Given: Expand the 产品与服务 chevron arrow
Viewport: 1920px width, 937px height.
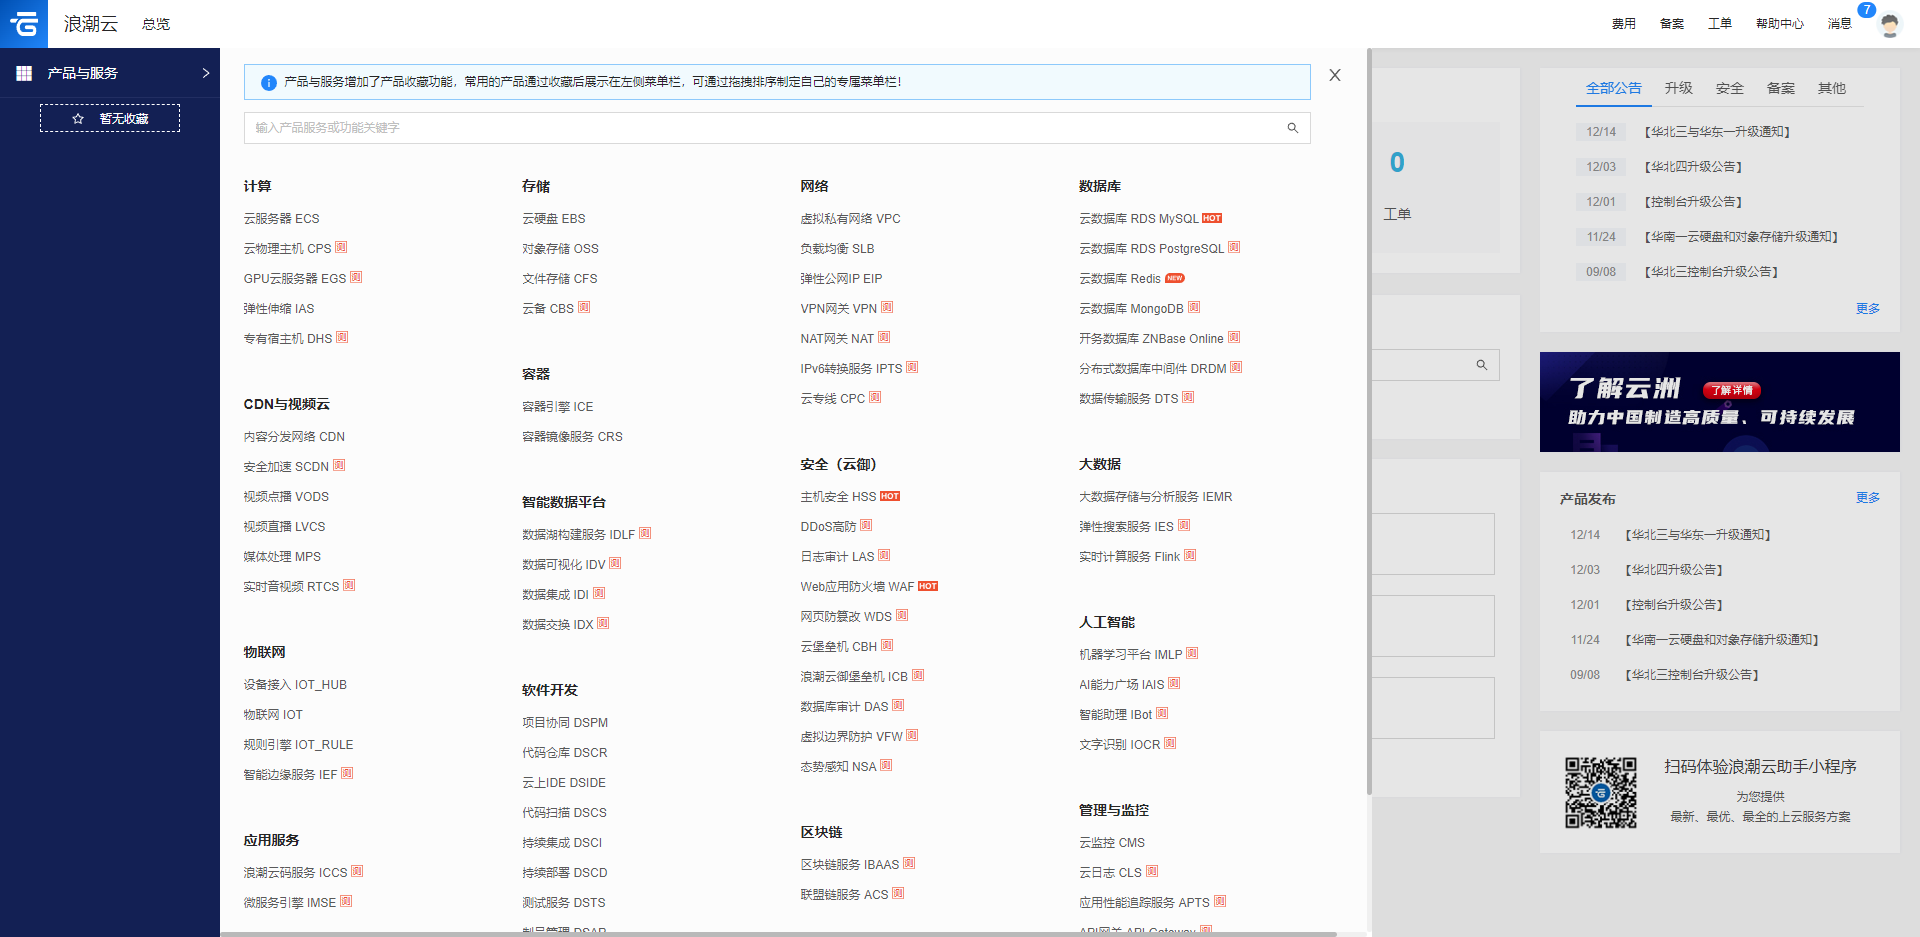Looking at the screenshot, I should (x=206, y=73).
